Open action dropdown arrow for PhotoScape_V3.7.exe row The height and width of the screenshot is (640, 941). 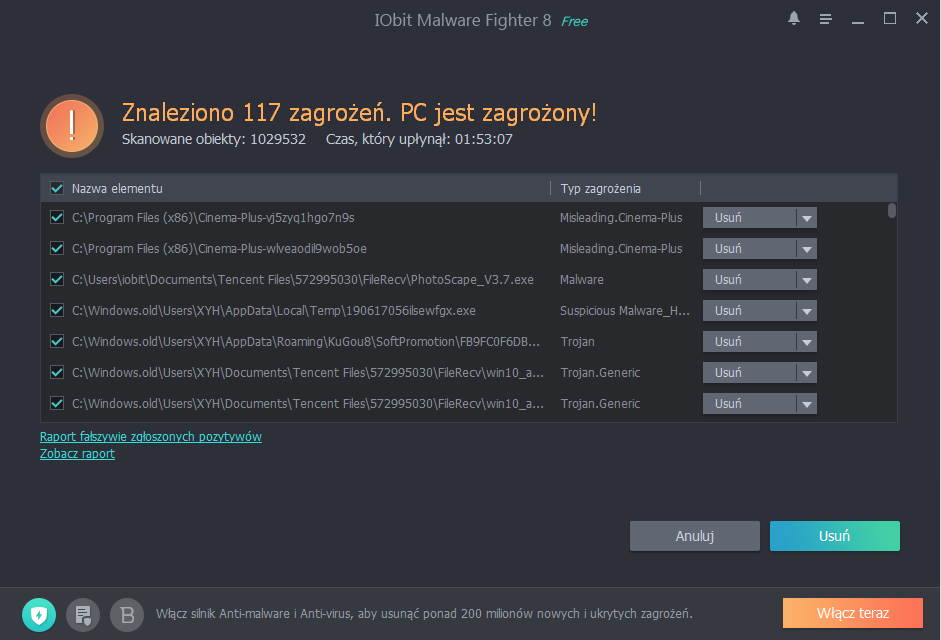[807, 280]
